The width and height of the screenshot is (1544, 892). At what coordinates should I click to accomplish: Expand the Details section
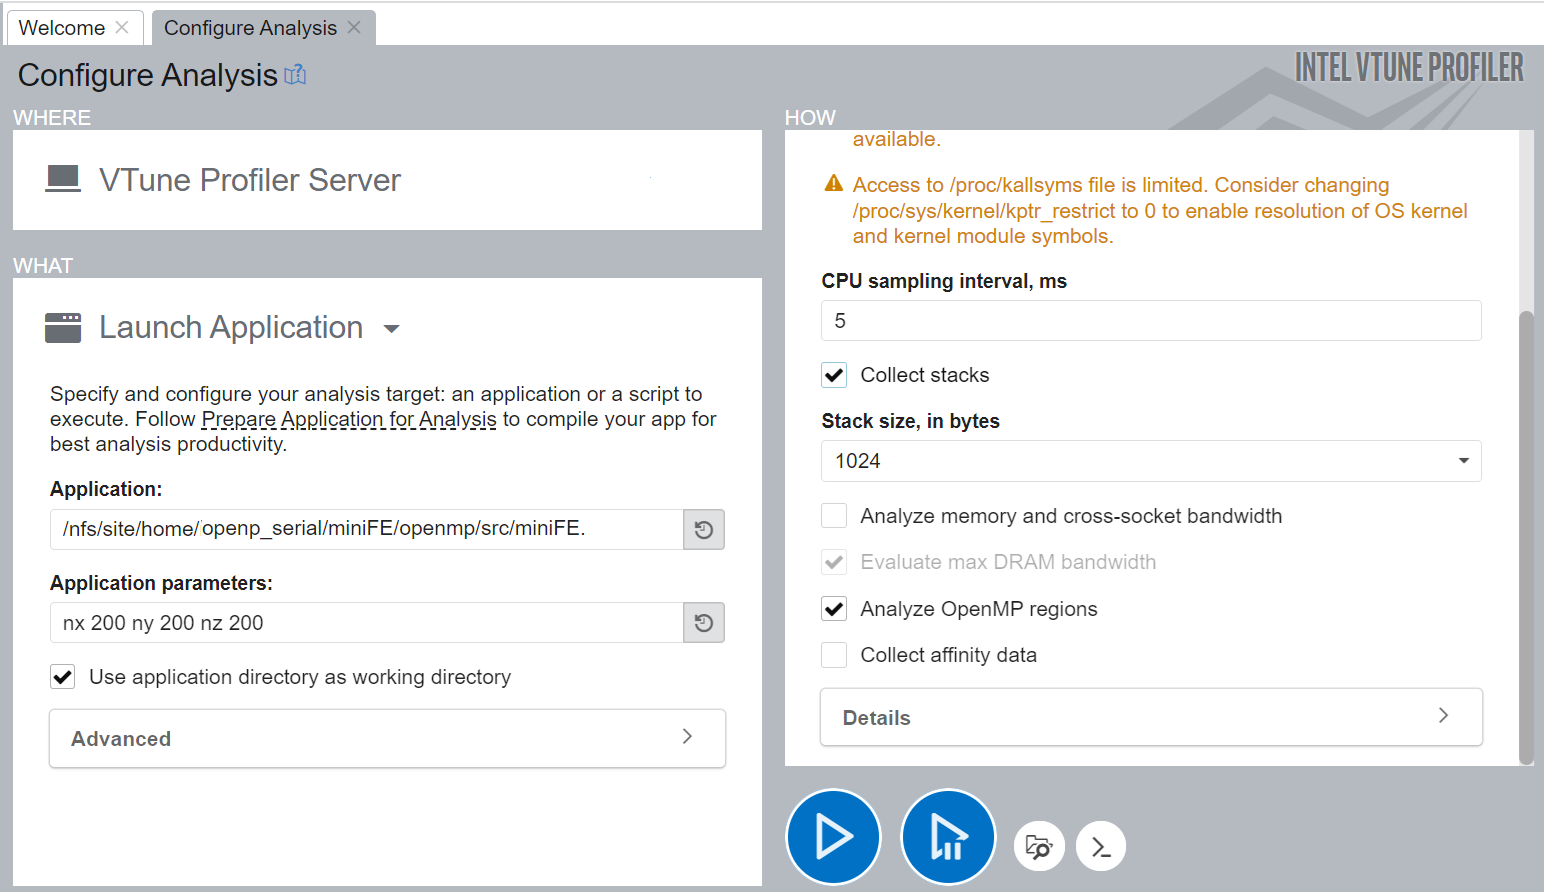pos(1150,717)
